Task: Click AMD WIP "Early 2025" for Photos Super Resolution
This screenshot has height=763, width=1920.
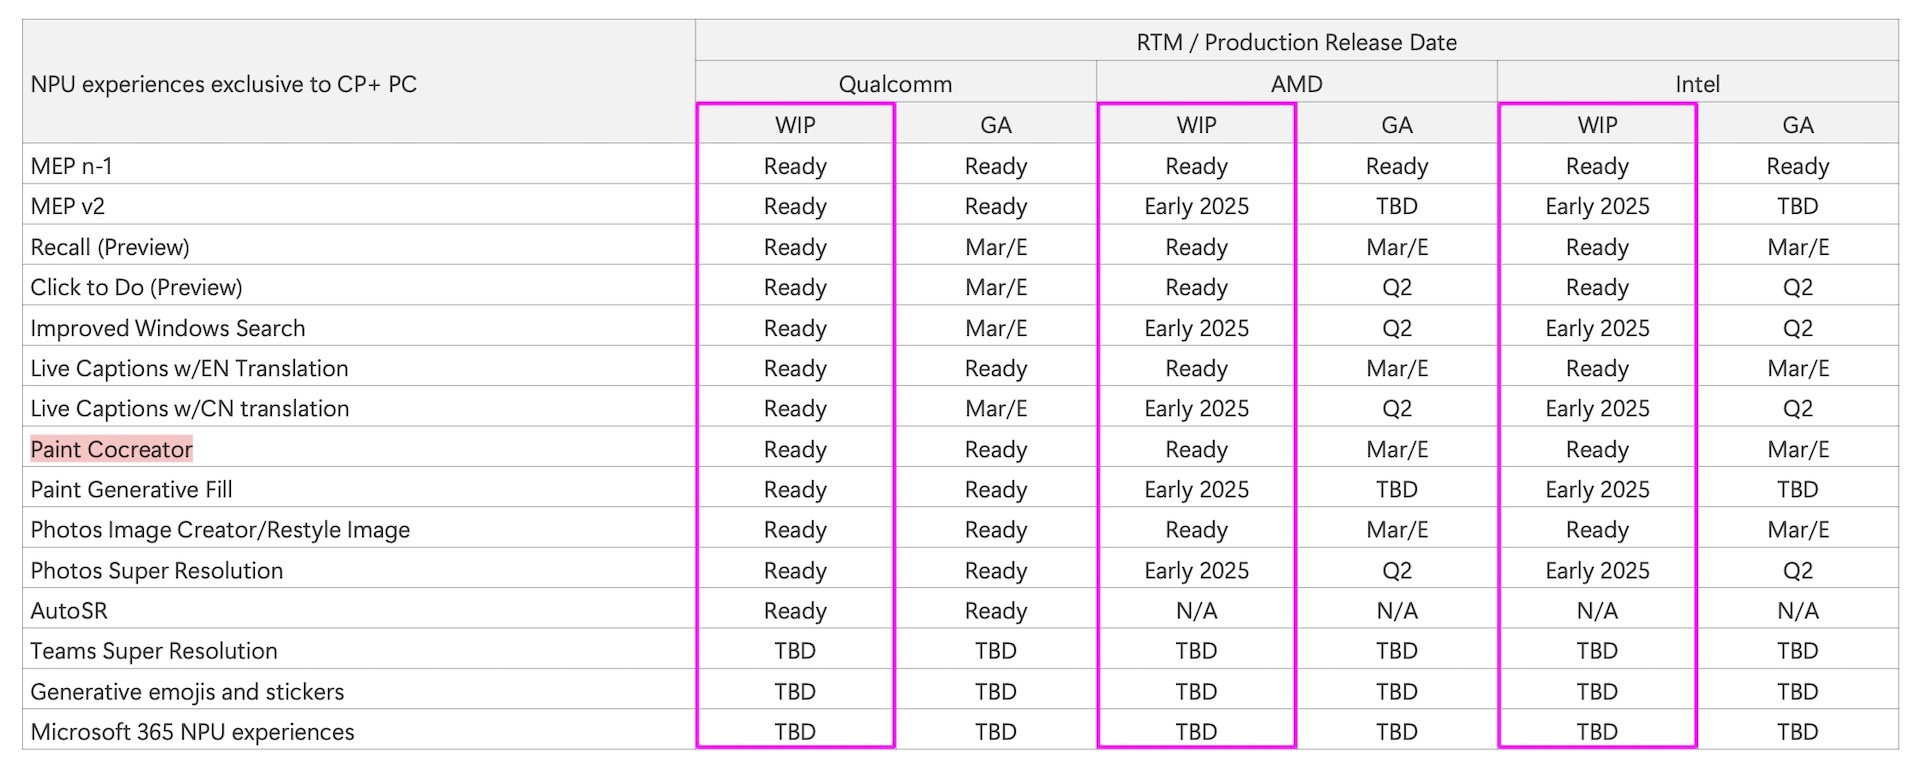Action: point(1196,570)
